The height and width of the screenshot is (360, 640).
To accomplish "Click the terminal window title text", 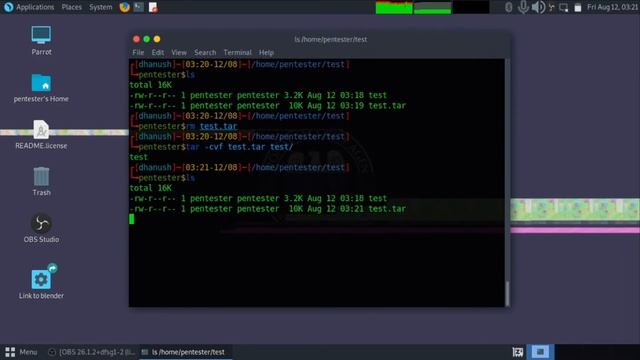I will [331, 39].
